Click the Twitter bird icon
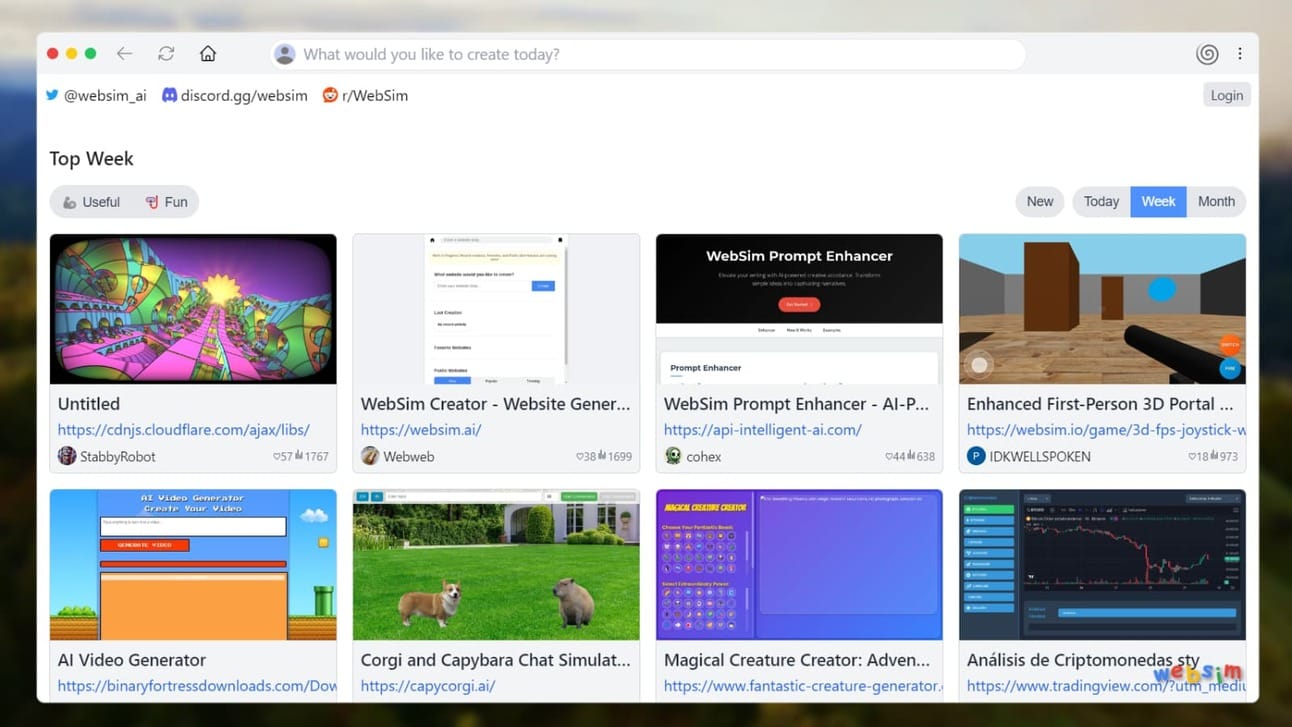 pos(52,95)
